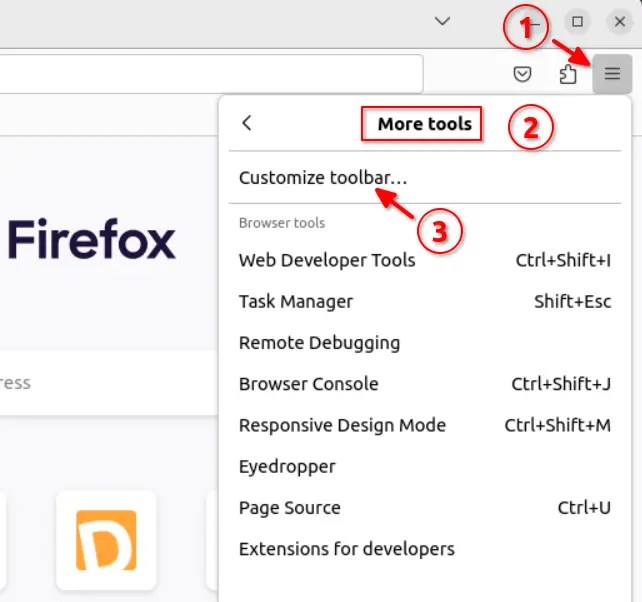Go back using the More tools back arrow
Image resolution: width=642 pixels, height=602 pixels.
point(246,123)
